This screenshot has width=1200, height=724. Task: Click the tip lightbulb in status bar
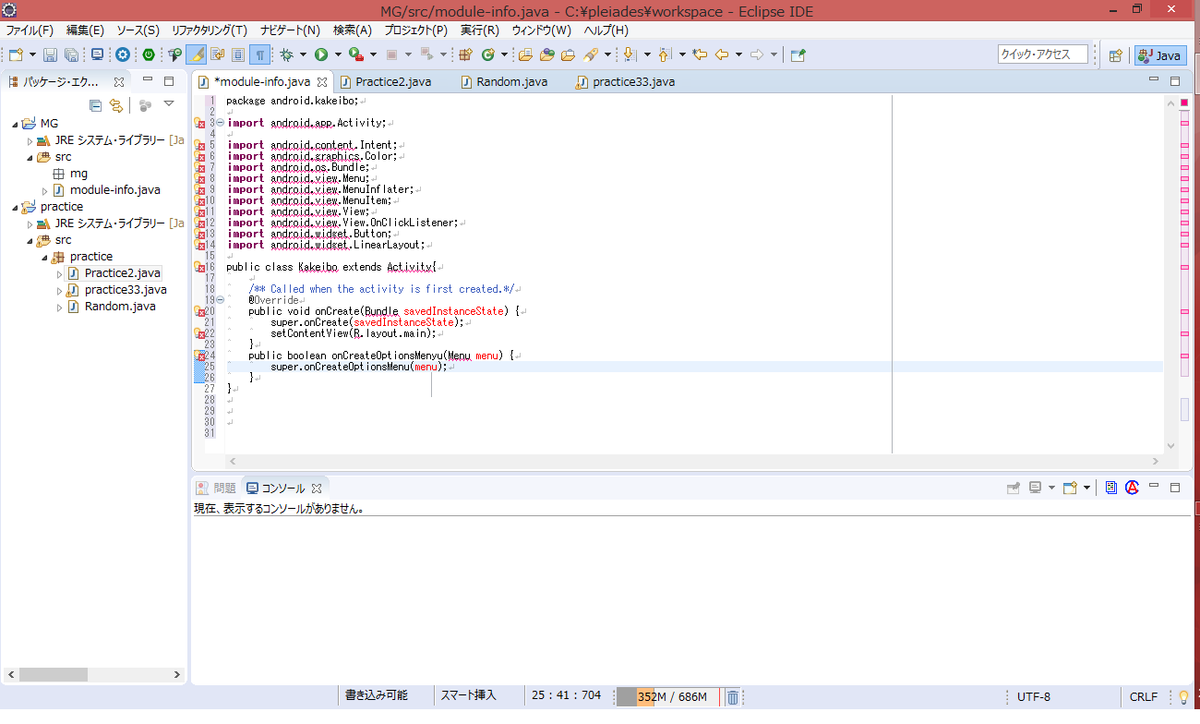pos(1184,697)
